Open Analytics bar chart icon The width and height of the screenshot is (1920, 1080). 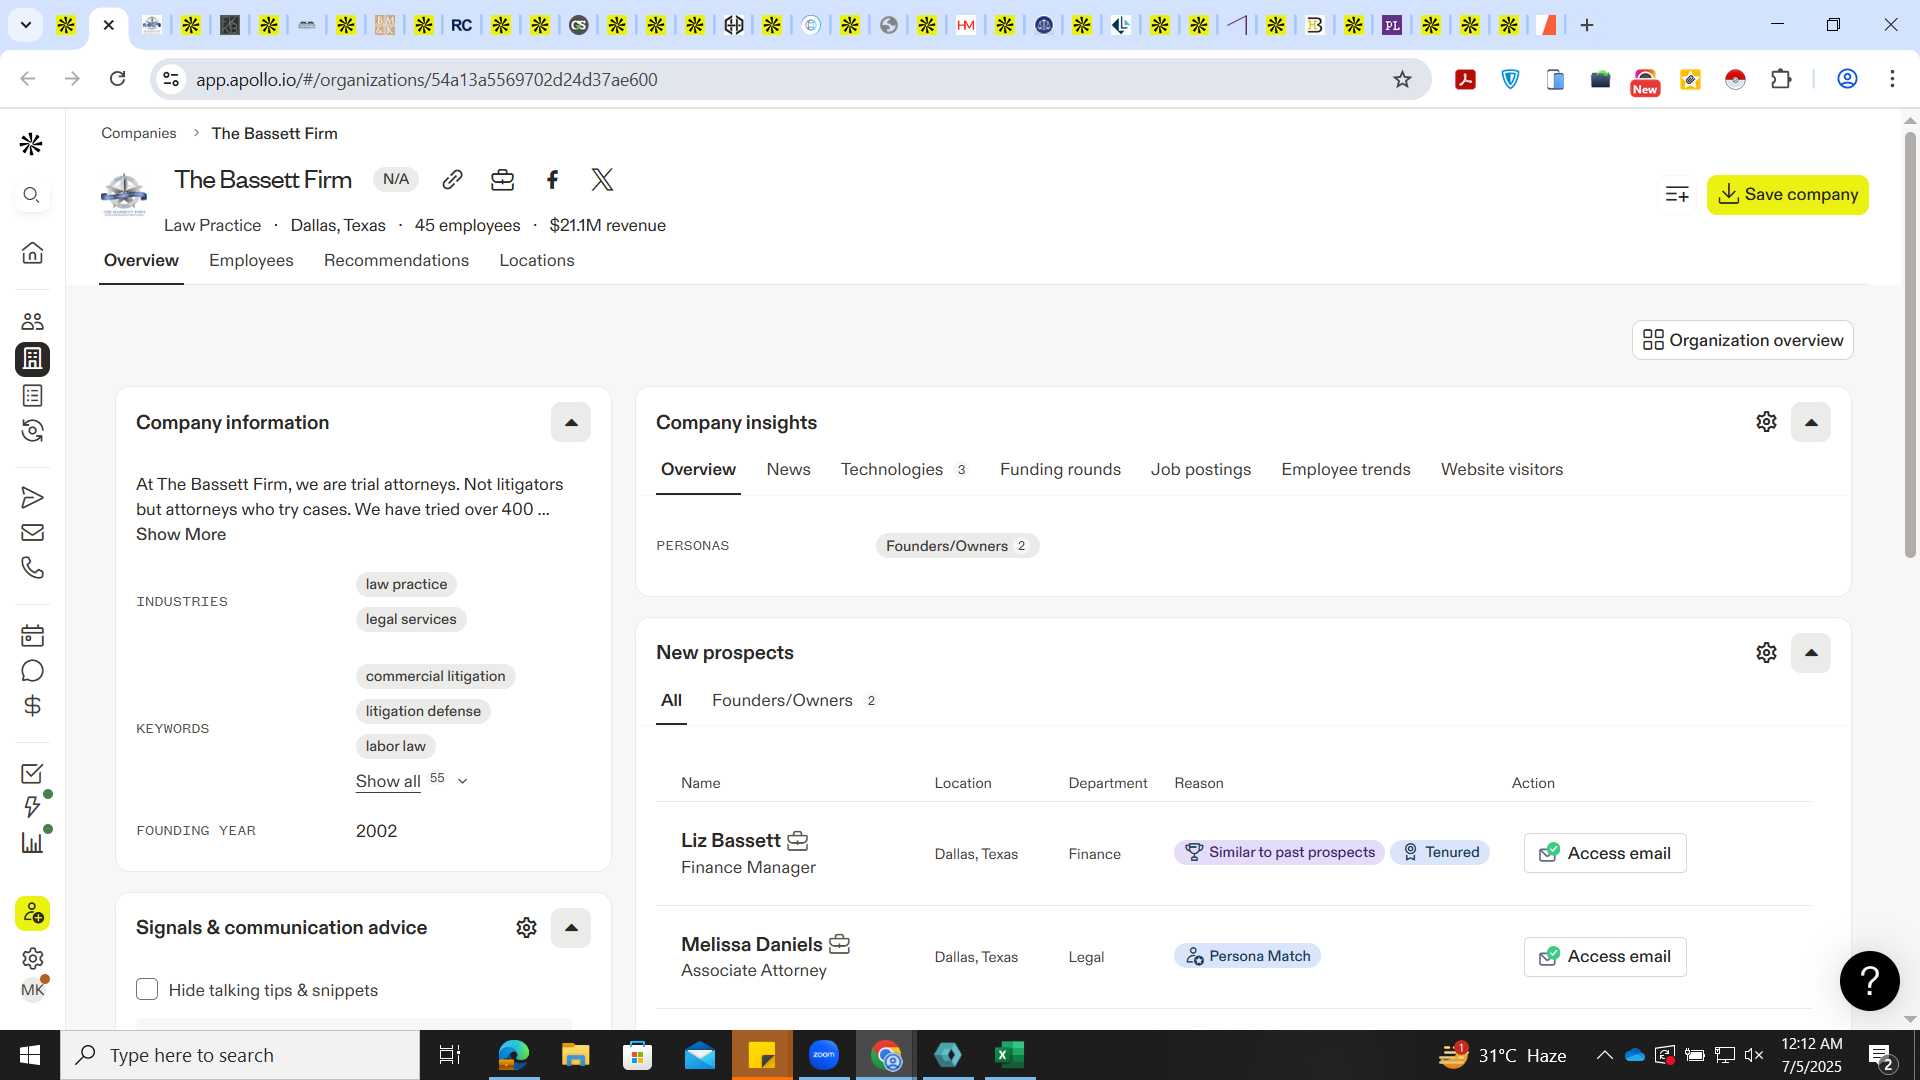32,842
